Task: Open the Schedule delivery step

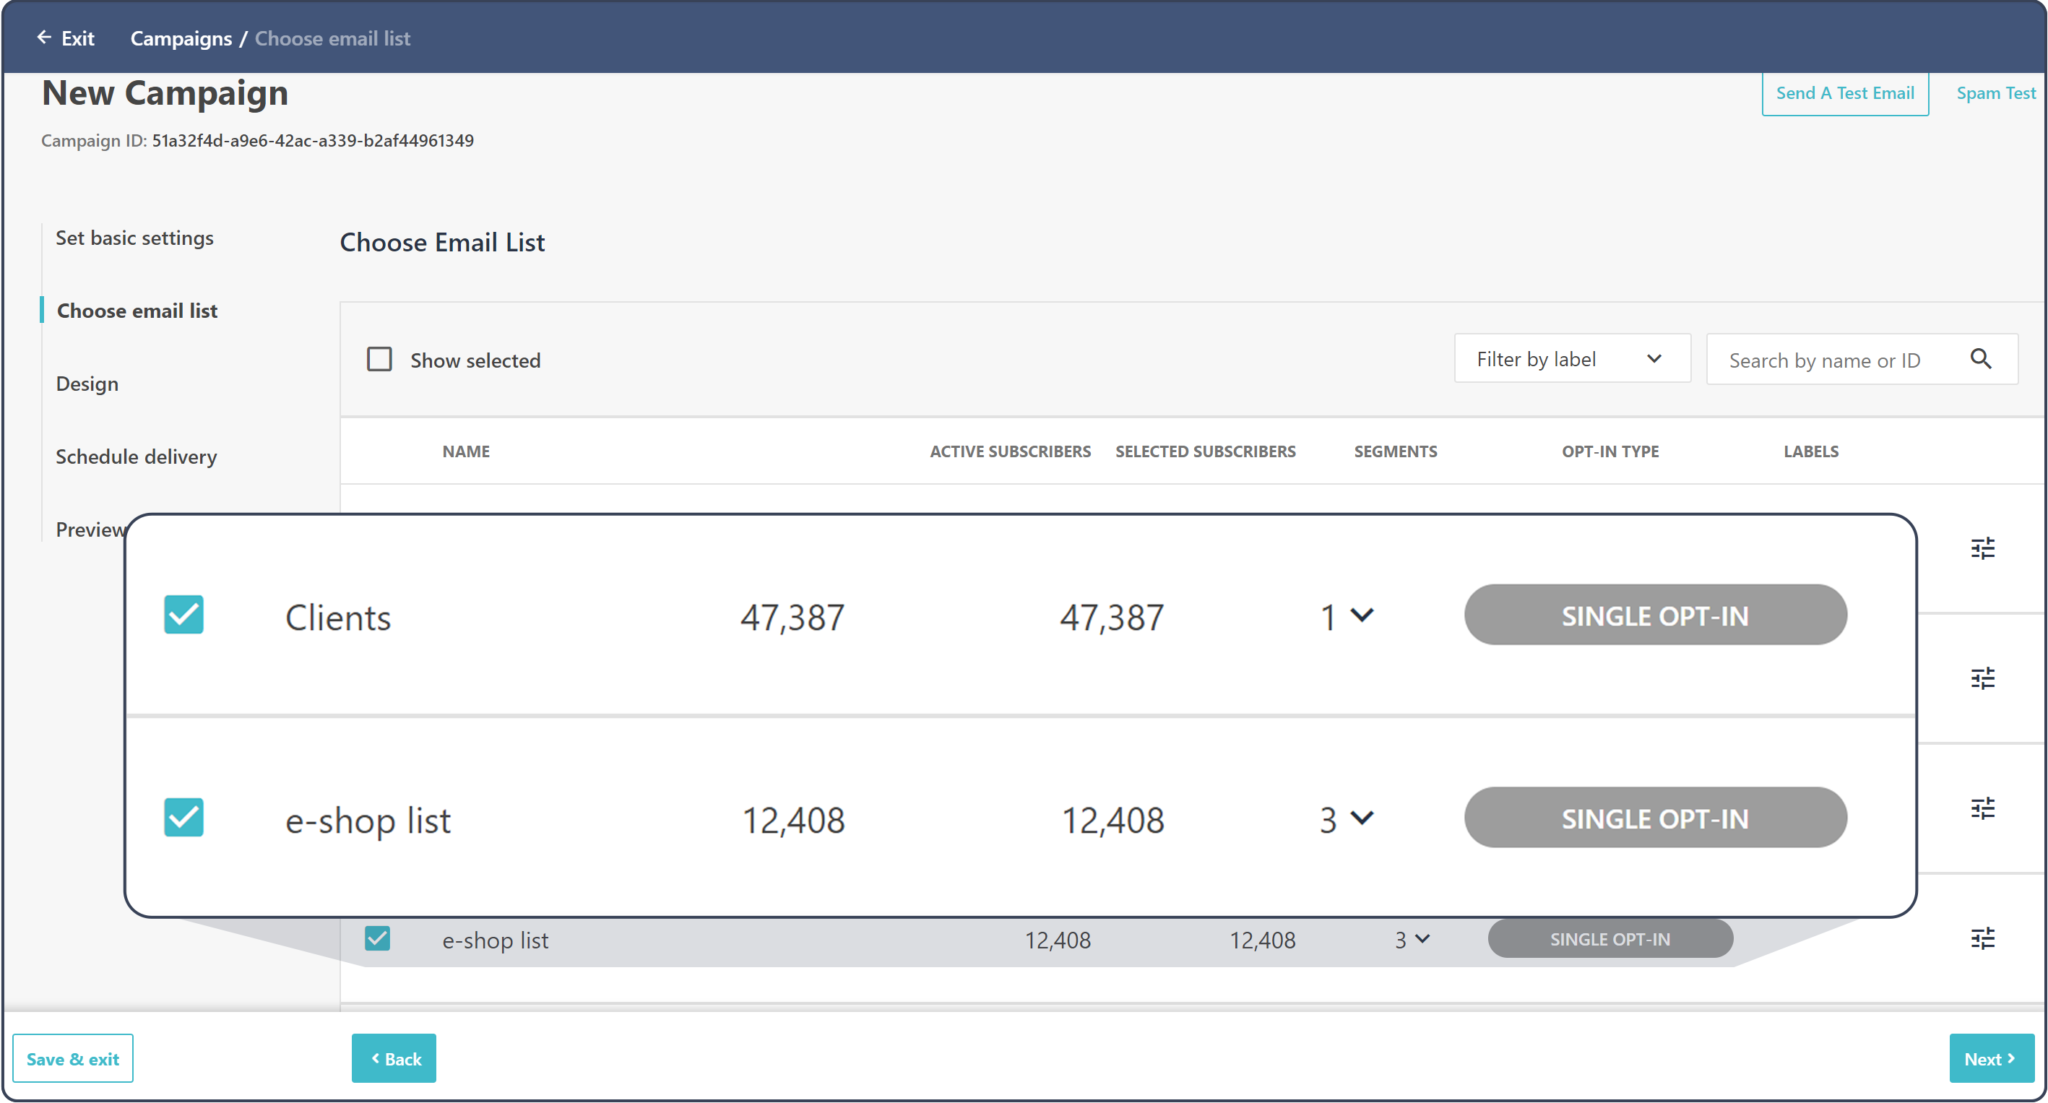Action: click(136, 456)
